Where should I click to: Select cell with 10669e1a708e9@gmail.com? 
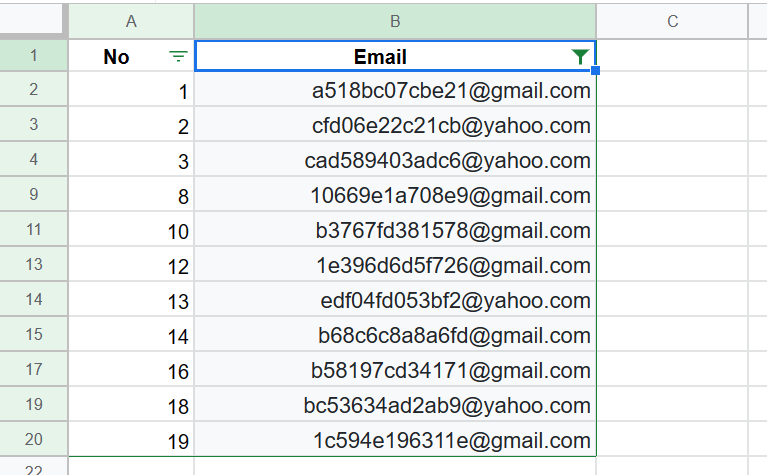pos(395,195)
